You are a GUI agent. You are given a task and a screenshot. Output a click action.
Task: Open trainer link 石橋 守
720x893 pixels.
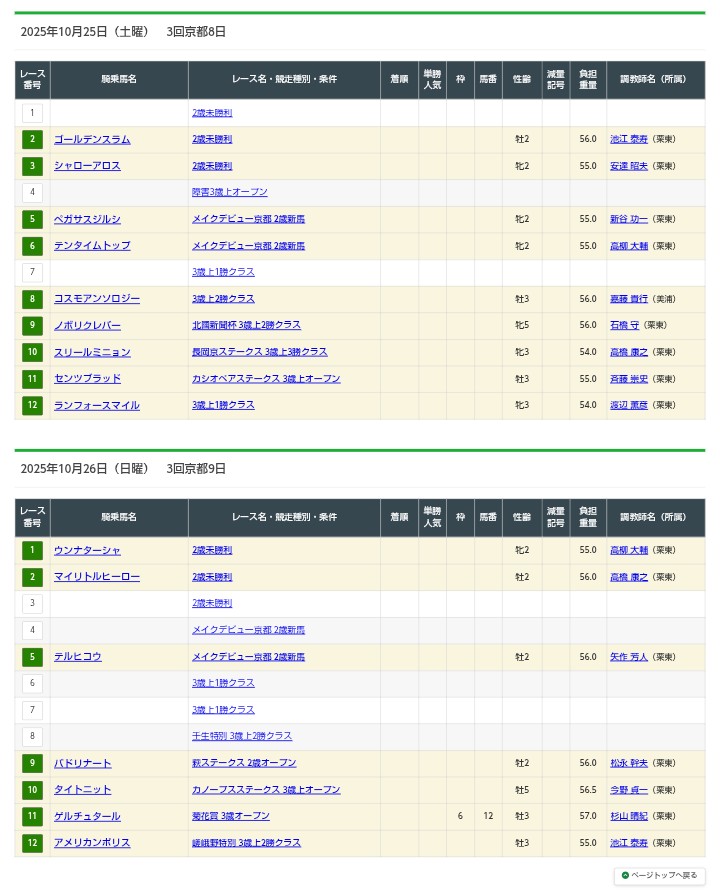(624, 325)
